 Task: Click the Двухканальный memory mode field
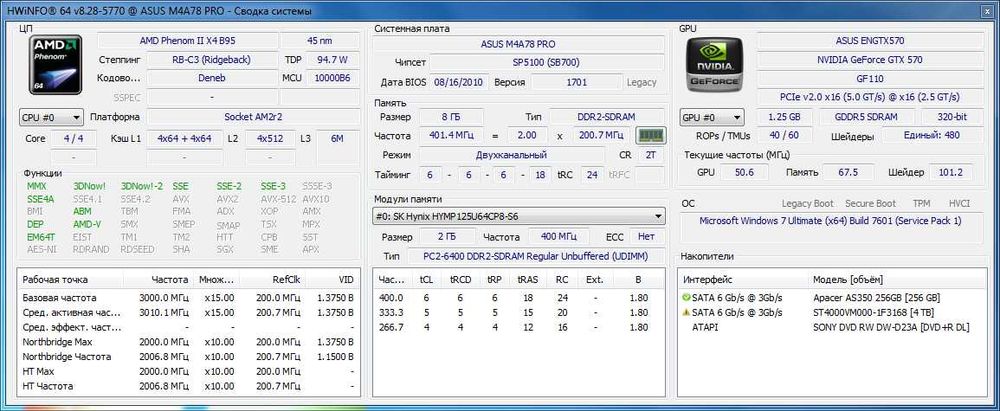pyautogui.click(x=511, y=155)
